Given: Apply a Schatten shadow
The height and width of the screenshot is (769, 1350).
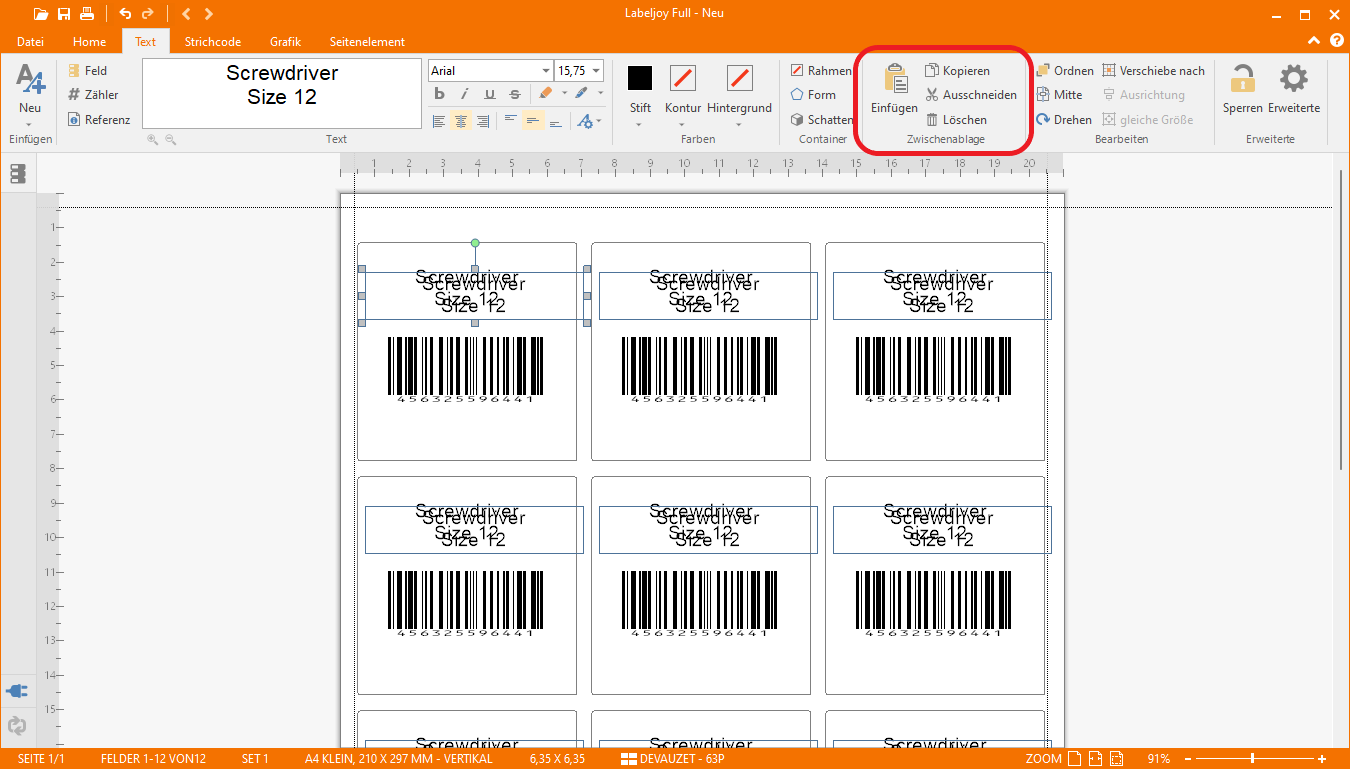Looking at the screenshot, I should click(821, 119).
